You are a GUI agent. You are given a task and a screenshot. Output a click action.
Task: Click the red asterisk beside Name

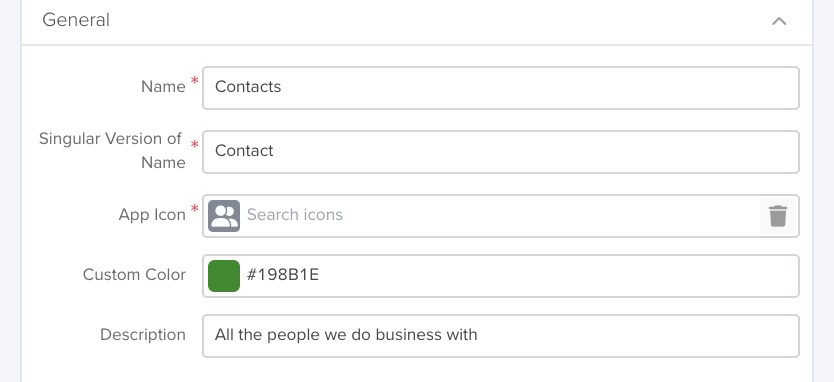195,80
